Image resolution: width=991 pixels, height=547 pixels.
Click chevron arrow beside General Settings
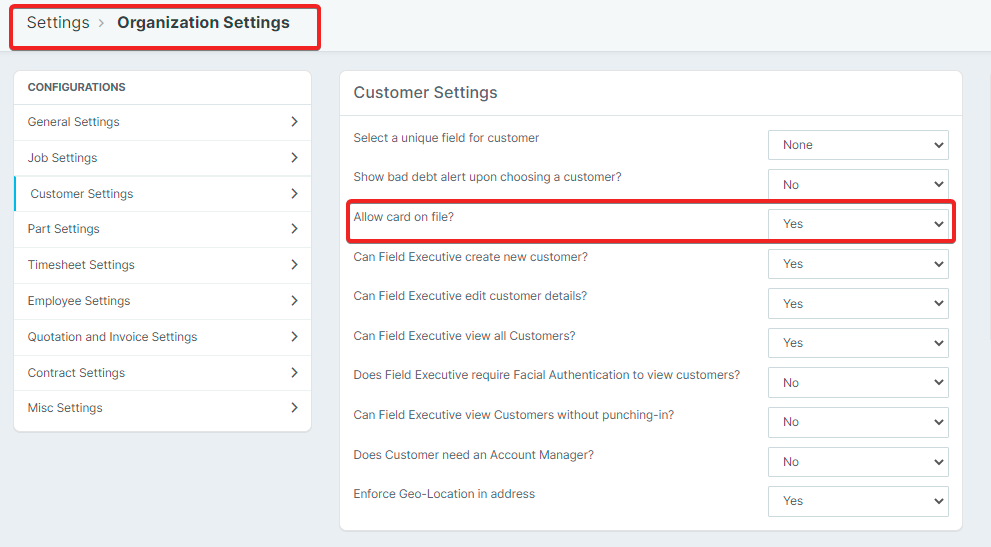click(x=294, y=122)
